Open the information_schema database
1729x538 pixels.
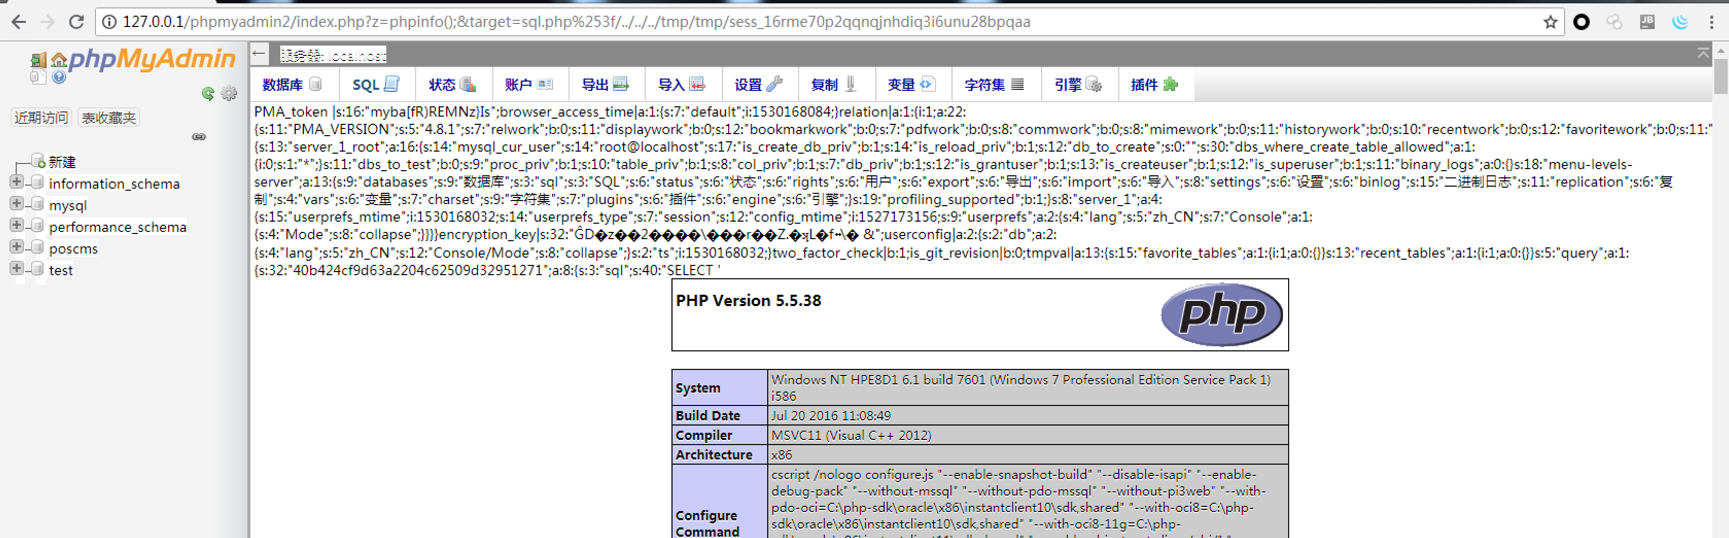[x=114, y=184]
